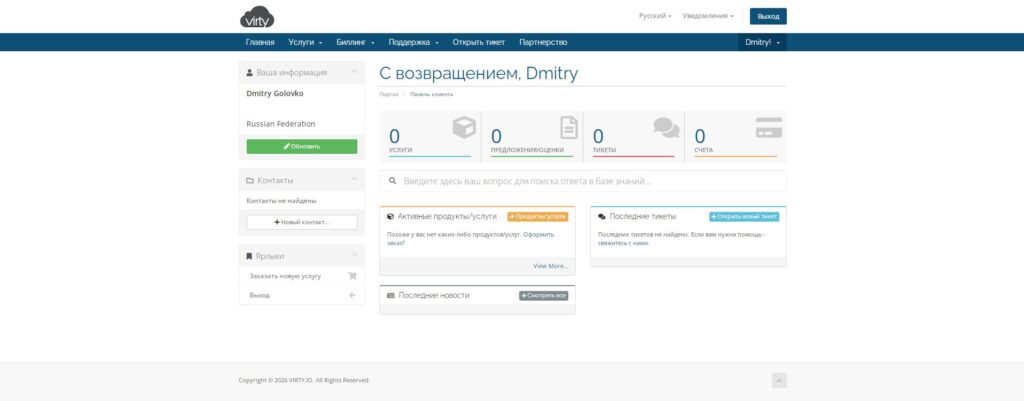Click the scroll-to-top arrow in footer
The width and height of the screenshot is (1024, 401).
[779, 381]
